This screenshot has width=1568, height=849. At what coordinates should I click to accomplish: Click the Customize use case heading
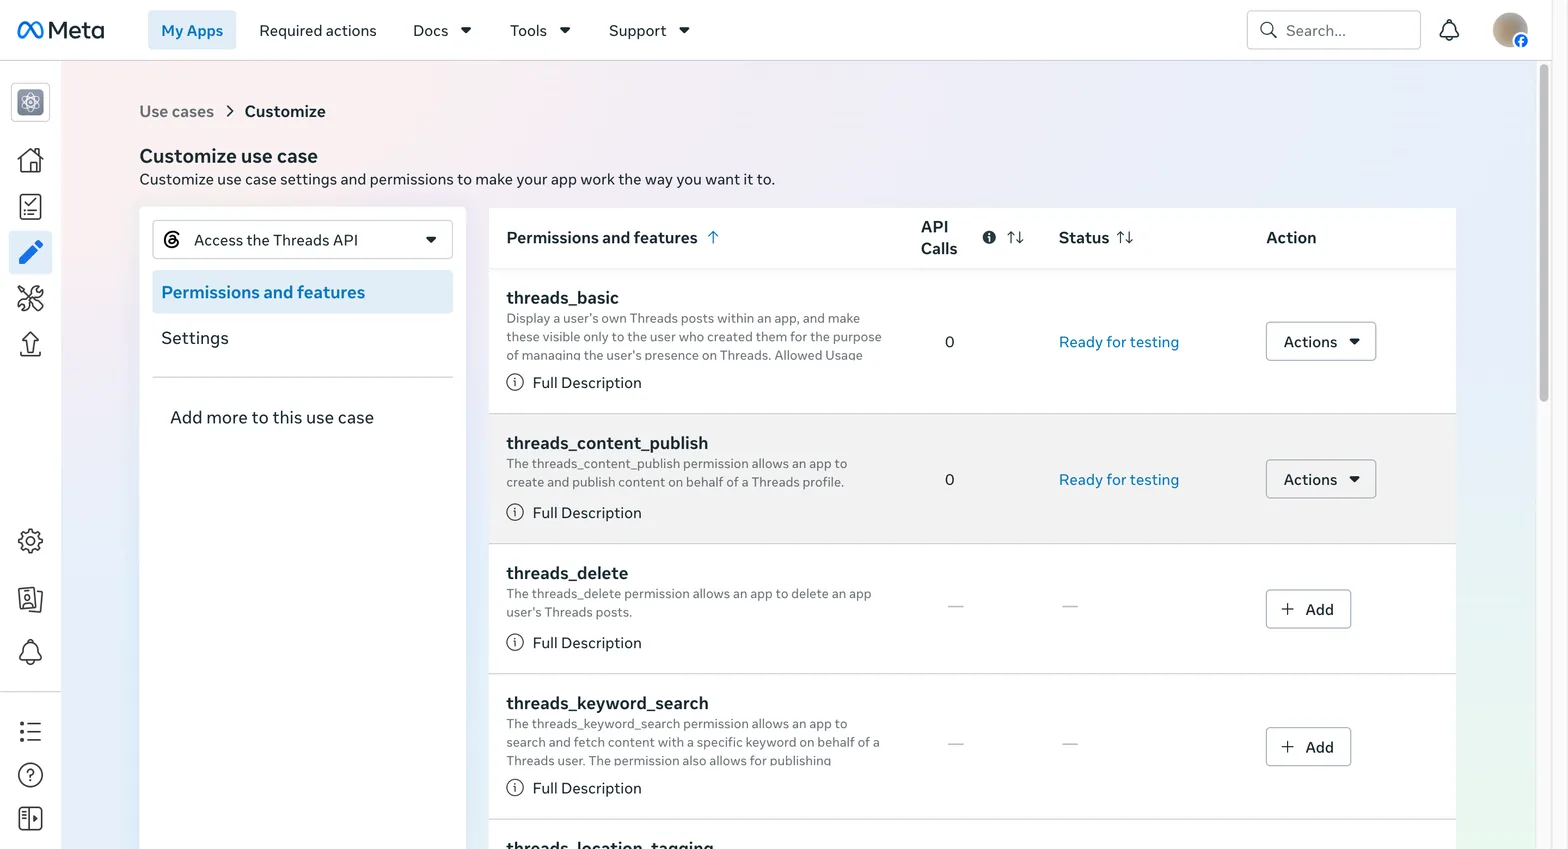coord(228,156)
